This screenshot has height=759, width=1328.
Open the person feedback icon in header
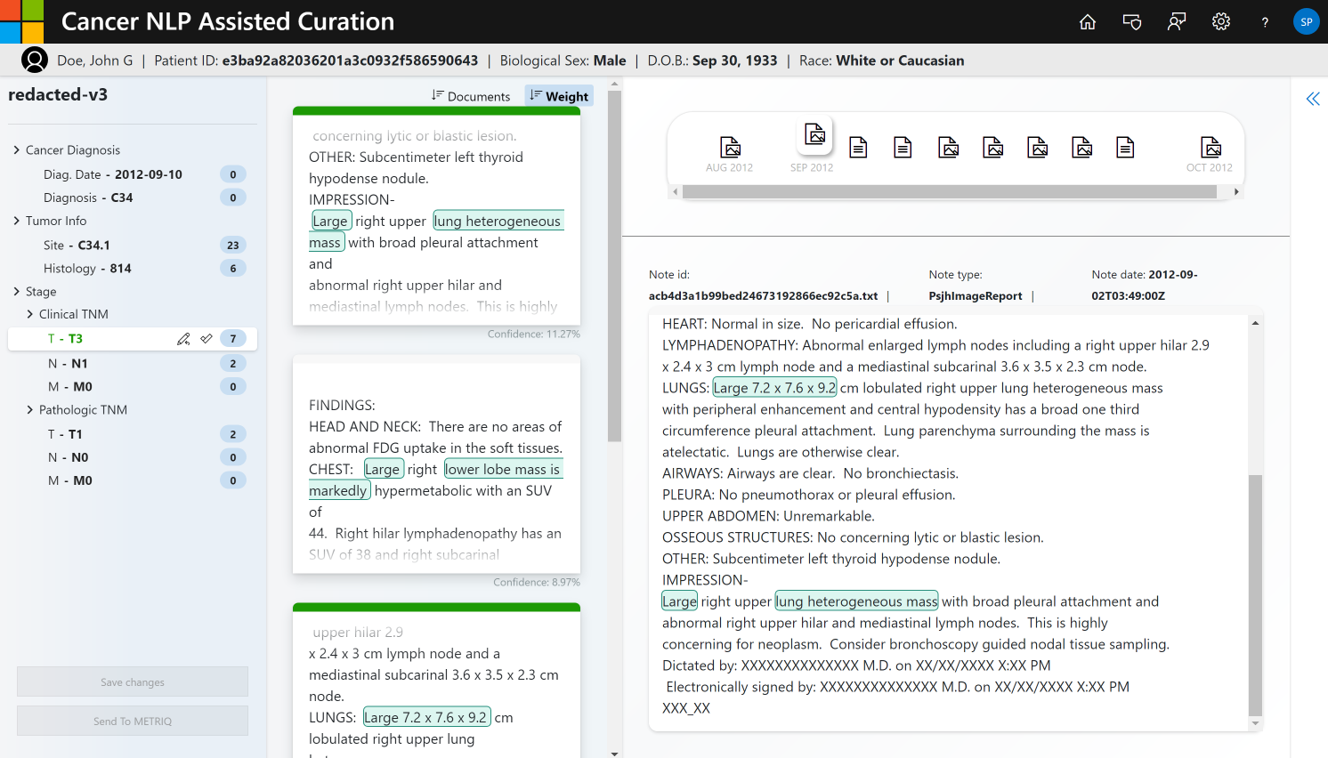coord(1176,22)
